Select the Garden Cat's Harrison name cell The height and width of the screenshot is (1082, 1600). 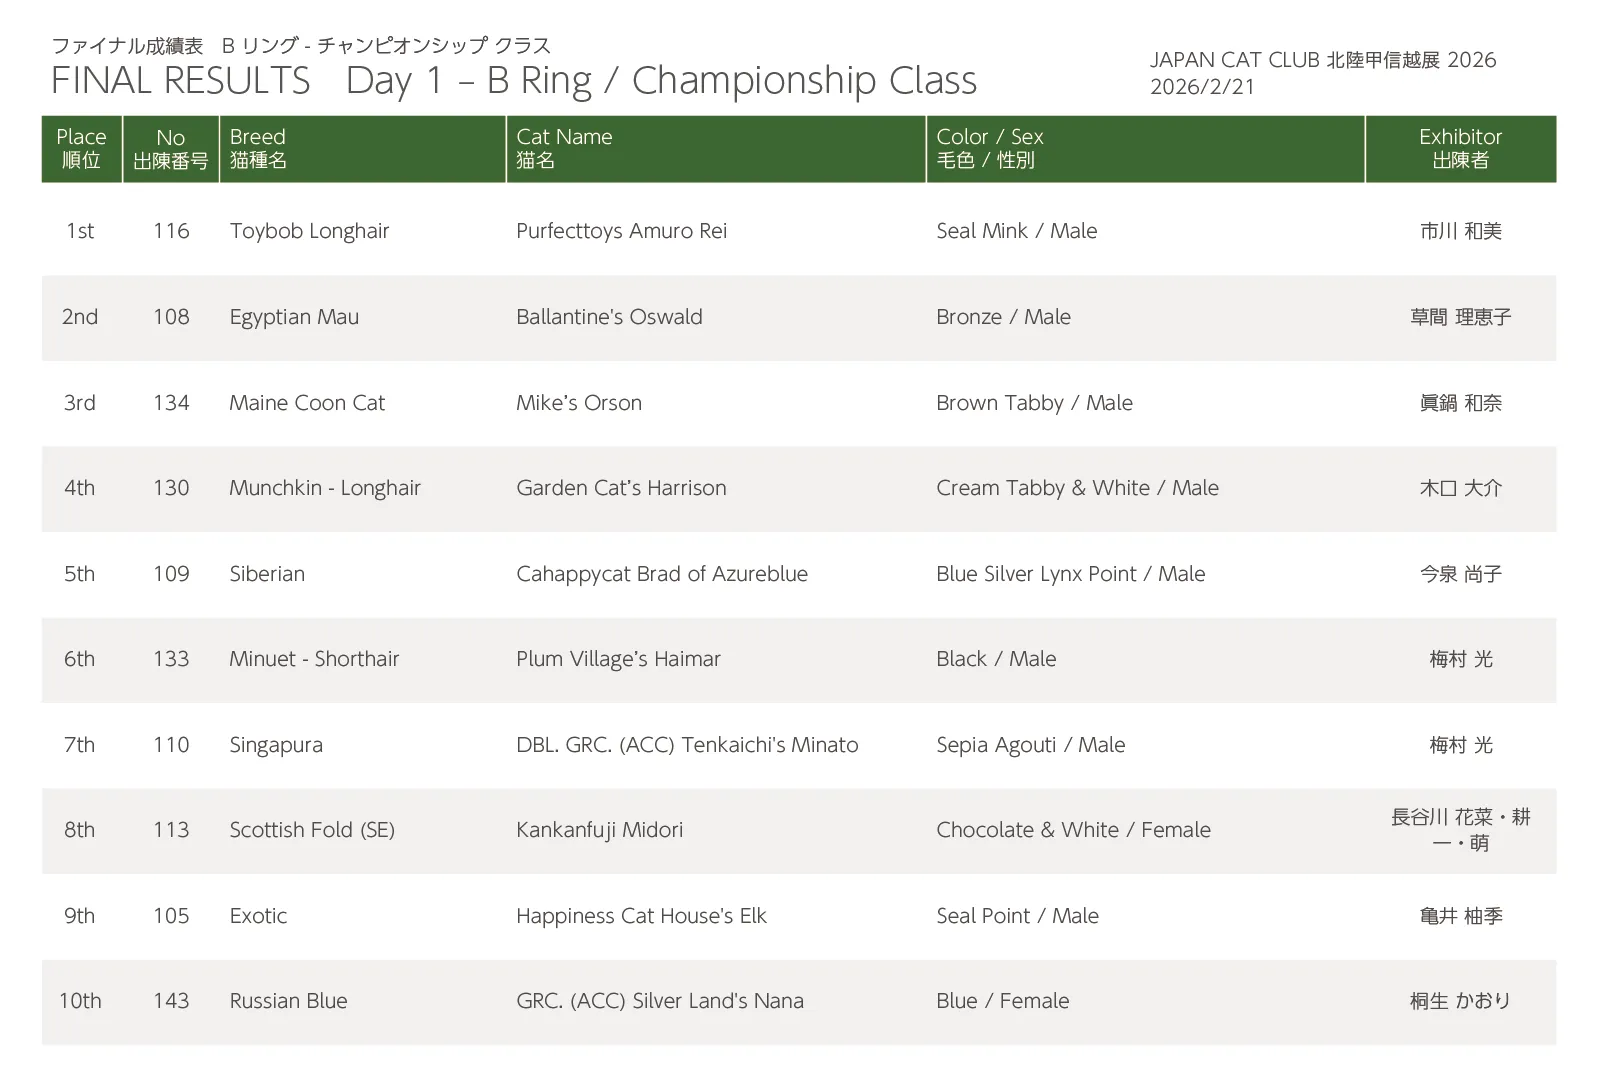[621, 488]
